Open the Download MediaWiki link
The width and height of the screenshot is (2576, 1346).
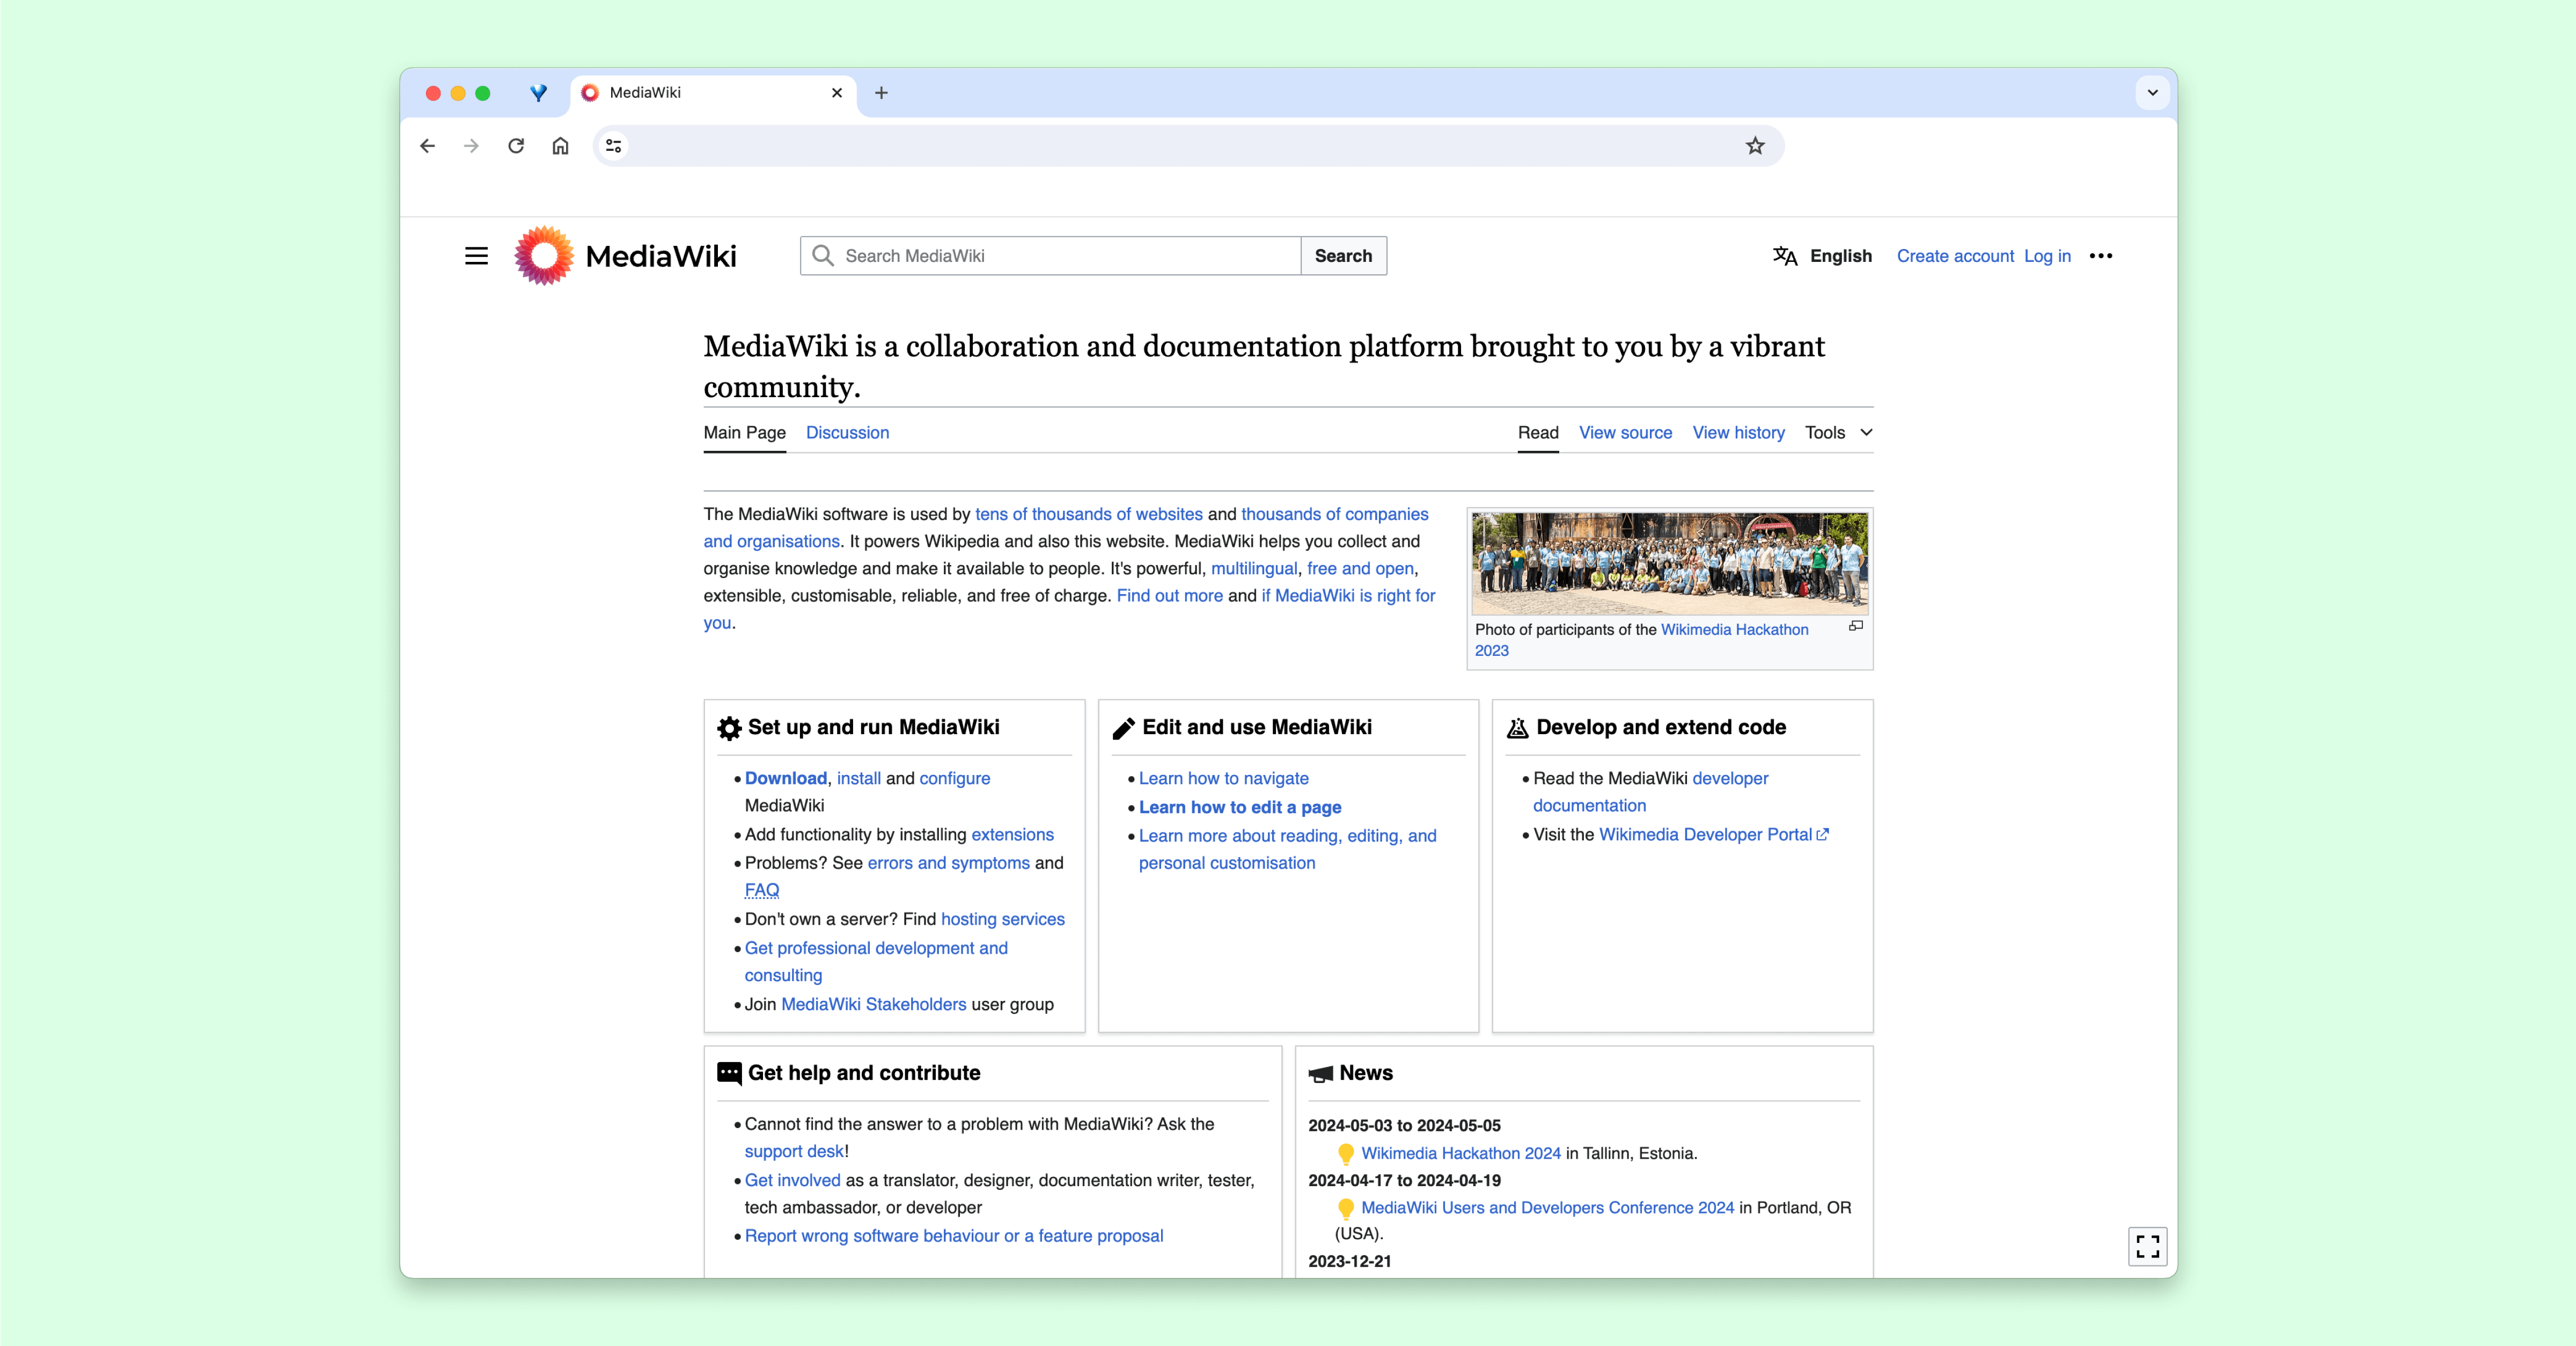(x=785, y=778)
